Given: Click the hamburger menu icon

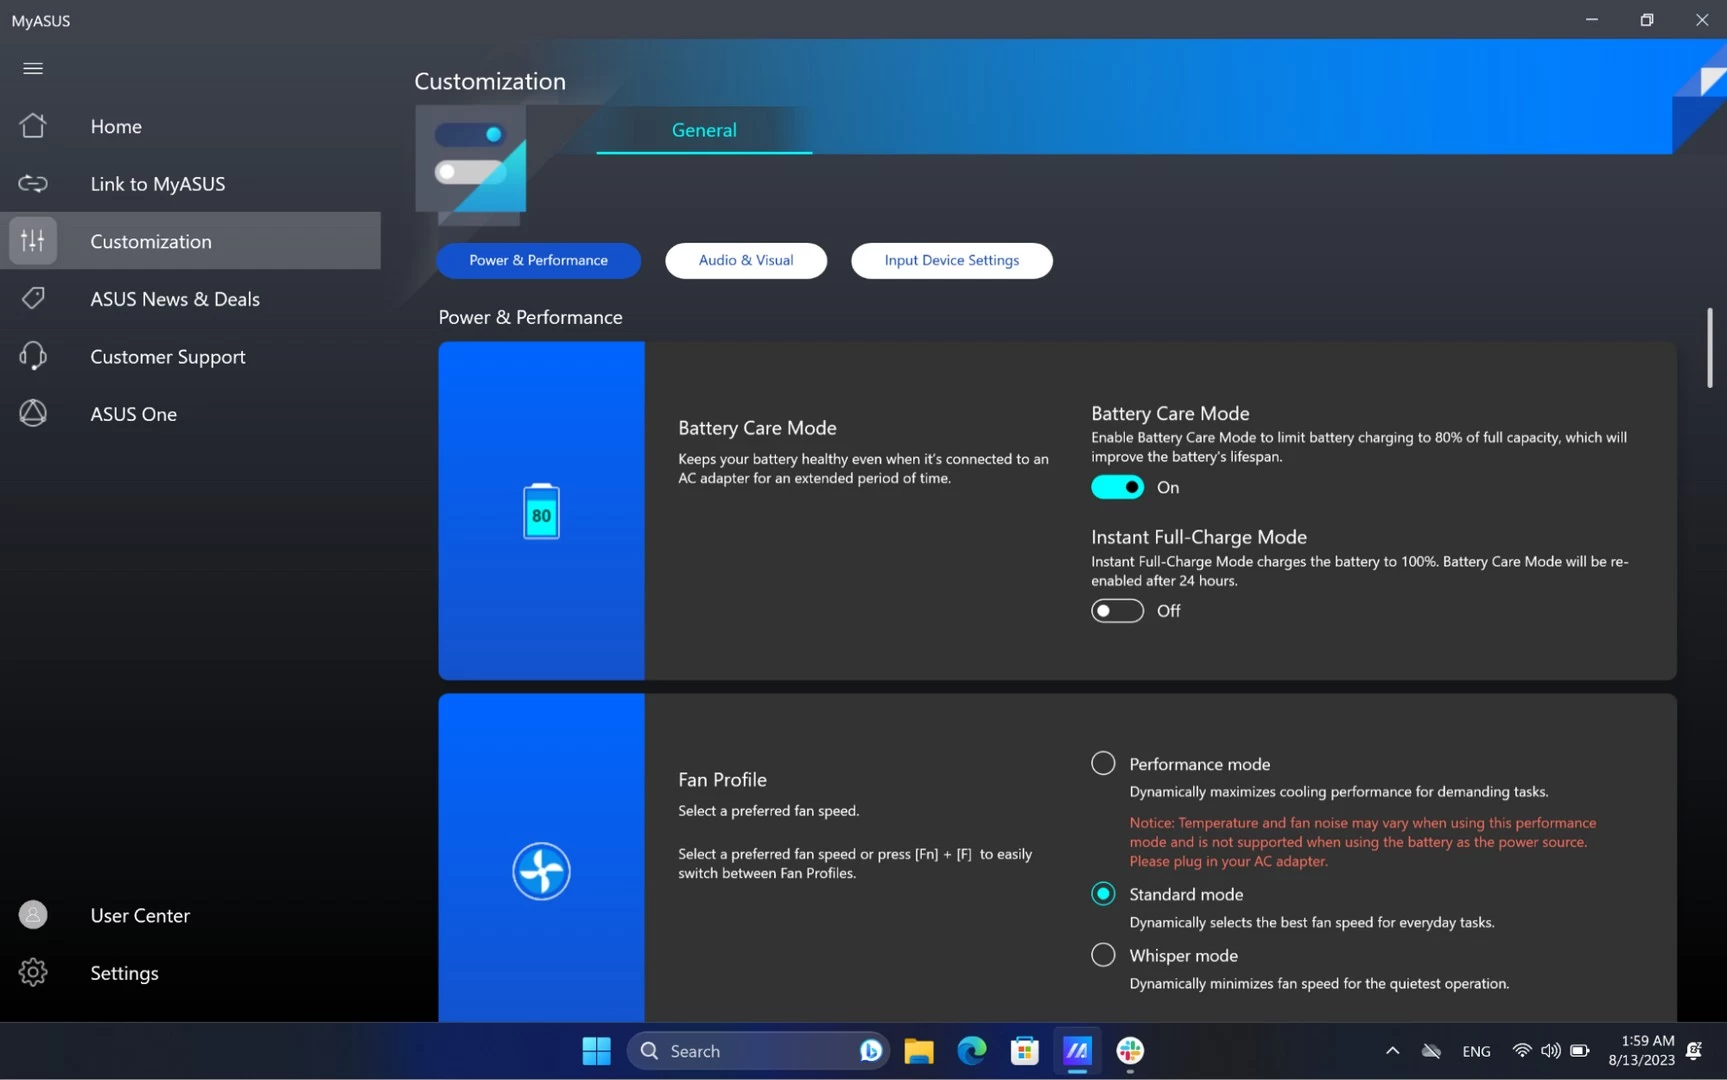Looking at the screenshot, I should [x=33, y=68].
